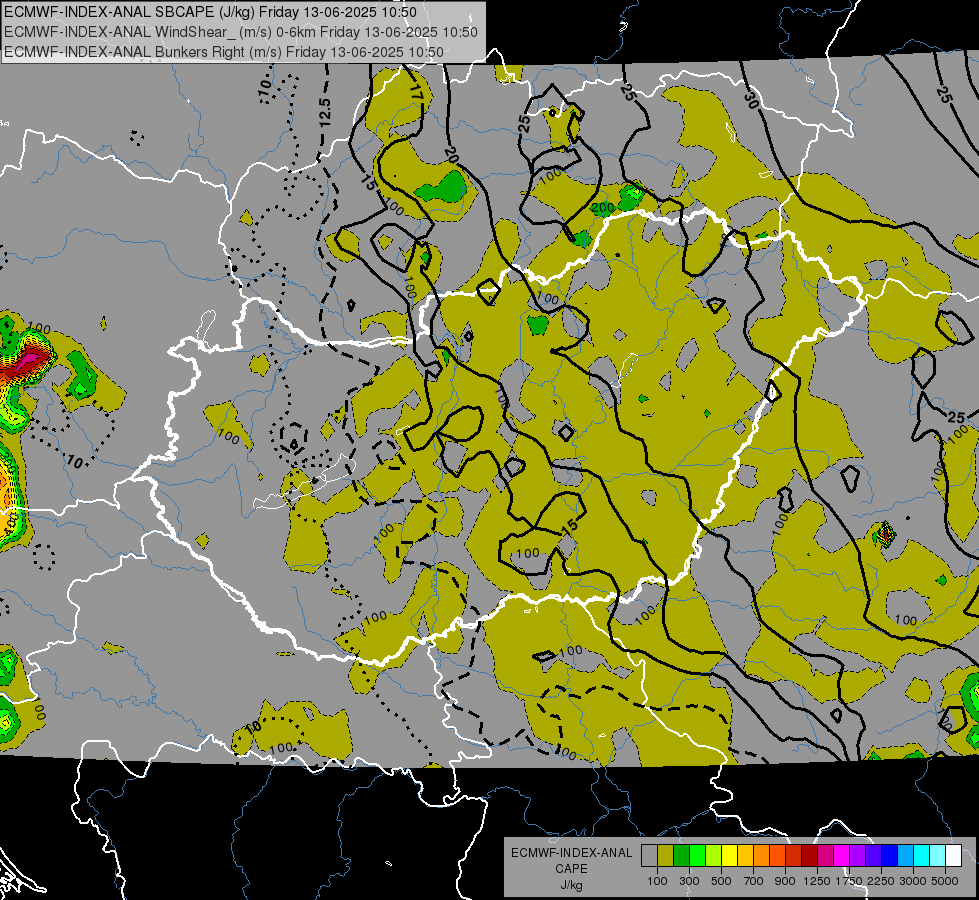Click the yellow swatch in the CAPE legend
The height and width of the screenshot is (900, 979).
[x=729, y=856]
